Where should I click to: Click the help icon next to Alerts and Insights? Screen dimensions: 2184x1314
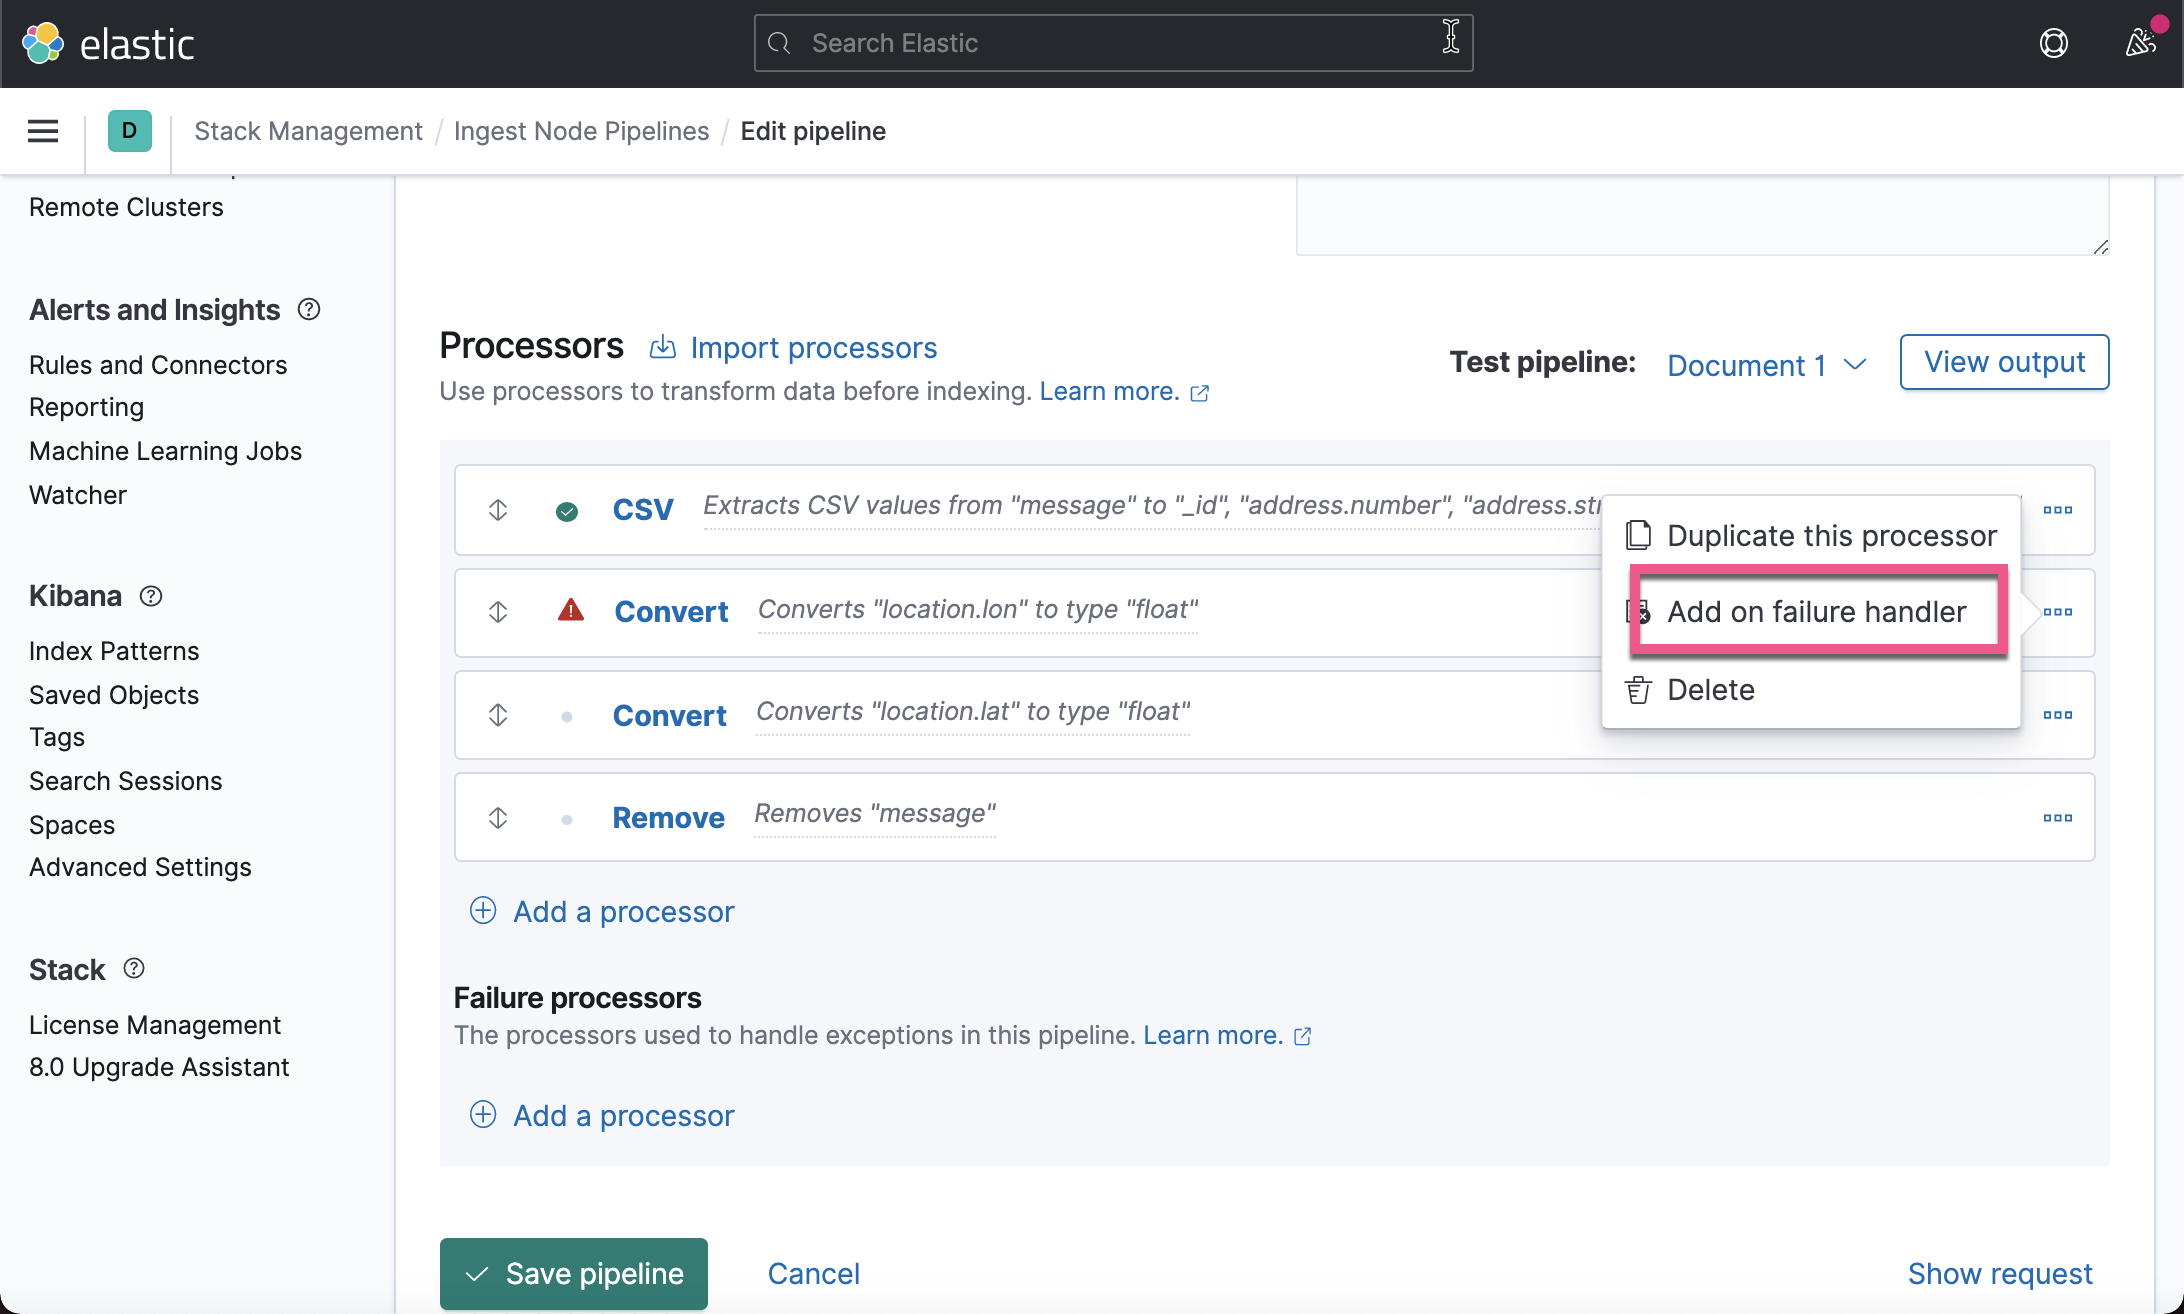tap(308, 309)
